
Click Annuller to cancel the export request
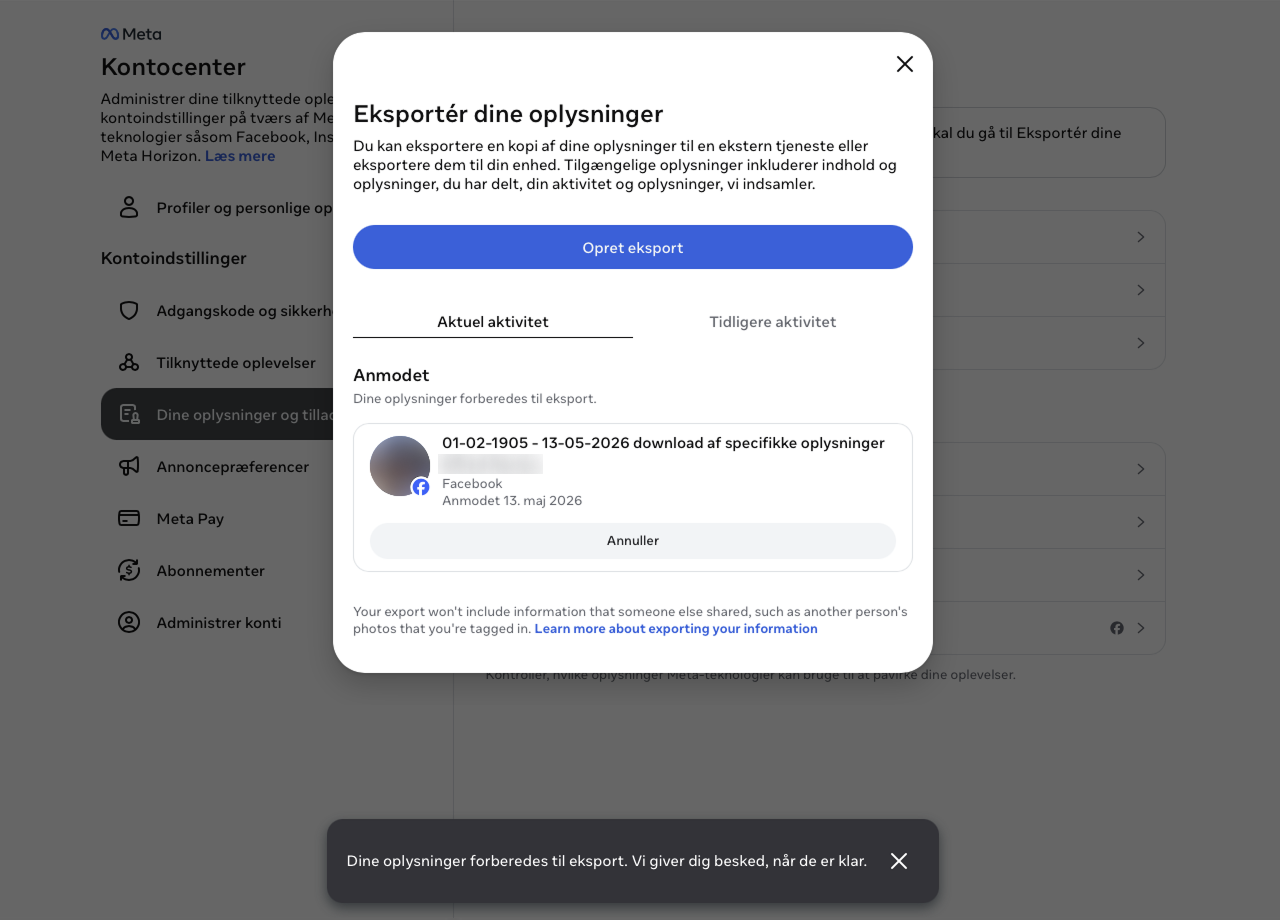click(x=633, y=541)
